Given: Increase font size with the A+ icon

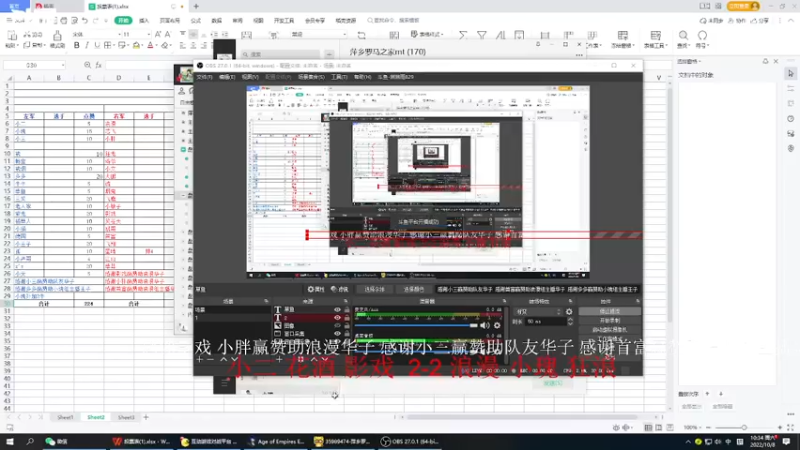Looking at the screenshot, I should point(158,34).
